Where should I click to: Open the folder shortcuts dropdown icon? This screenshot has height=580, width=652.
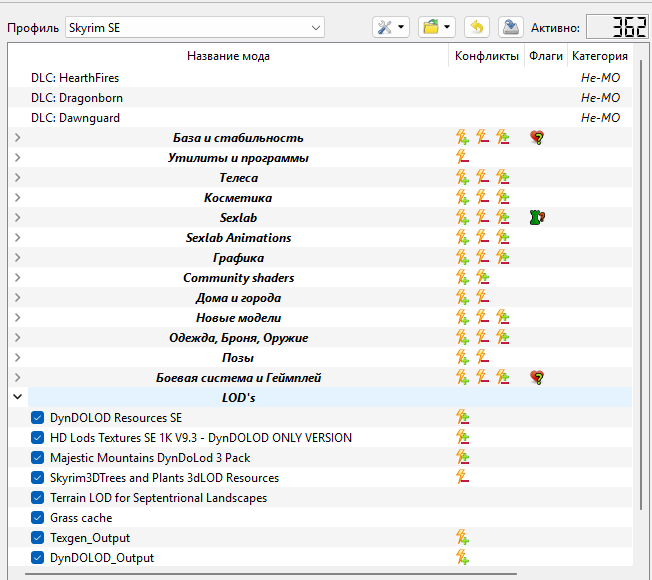point(436,27)
